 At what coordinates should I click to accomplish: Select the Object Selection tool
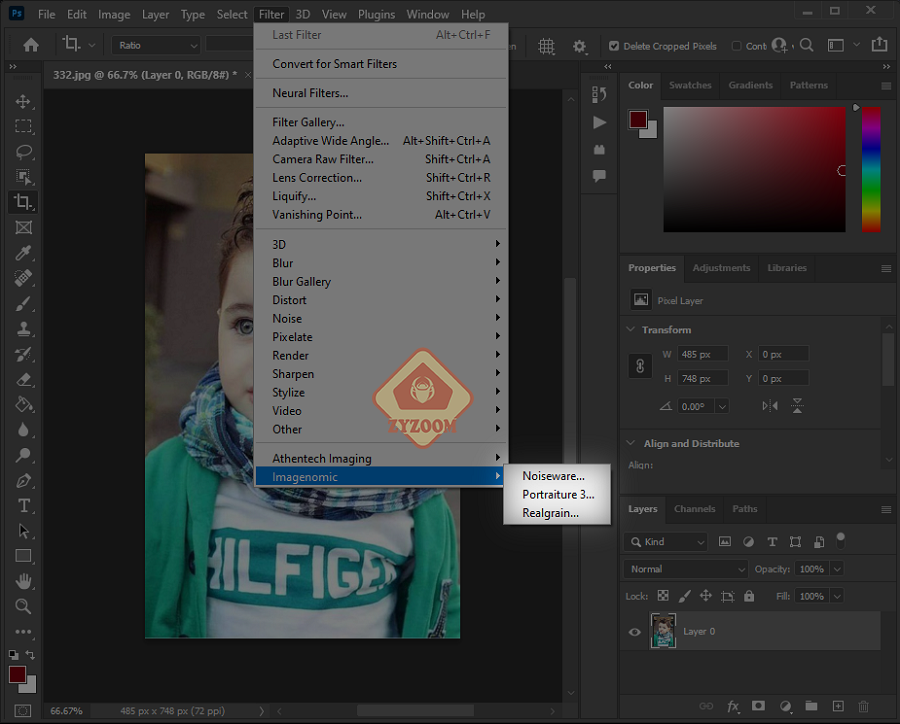coord(23,177)
